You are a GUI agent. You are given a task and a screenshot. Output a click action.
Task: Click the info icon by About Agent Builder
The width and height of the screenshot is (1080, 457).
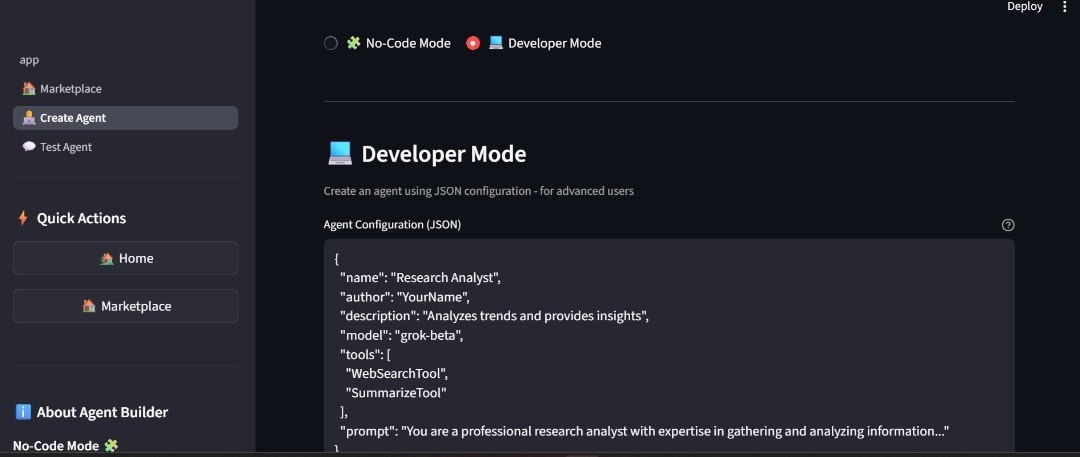23,412
